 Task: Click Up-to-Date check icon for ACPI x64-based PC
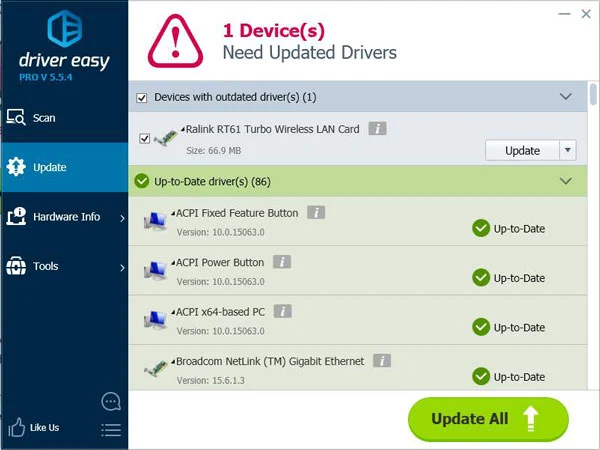[481, 327]
